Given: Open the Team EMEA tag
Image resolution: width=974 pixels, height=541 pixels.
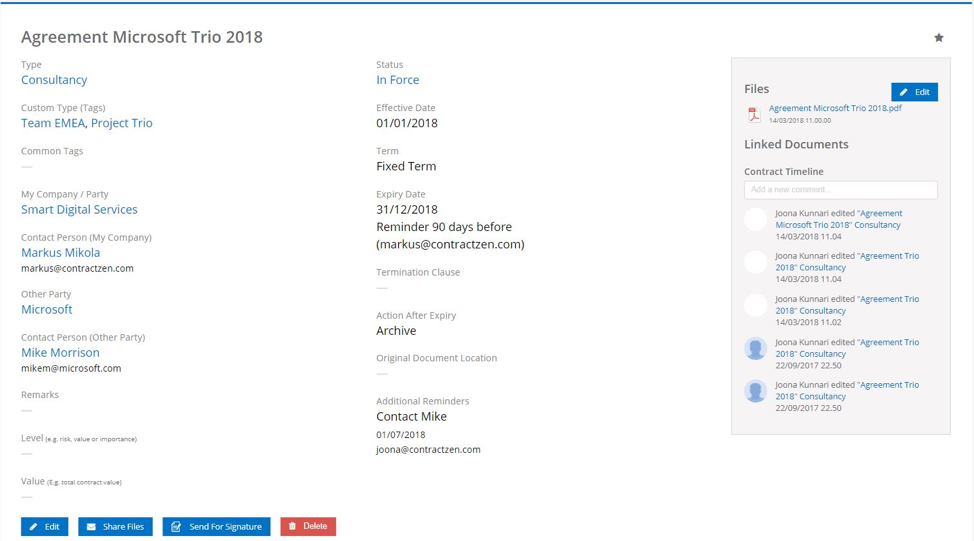Looking at the screenshot, I should coord(53,123).
